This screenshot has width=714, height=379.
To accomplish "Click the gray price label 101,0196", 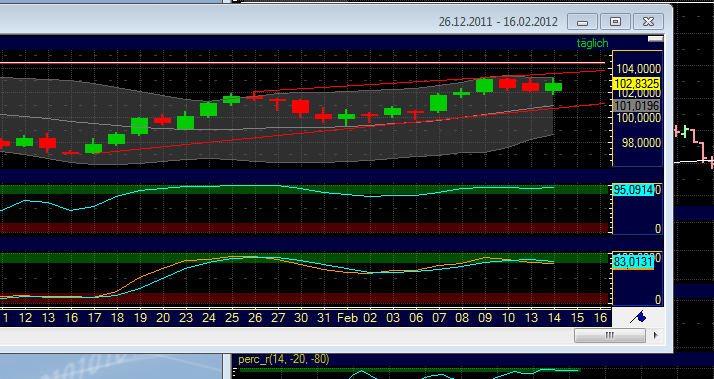I will tap(637, 106).
